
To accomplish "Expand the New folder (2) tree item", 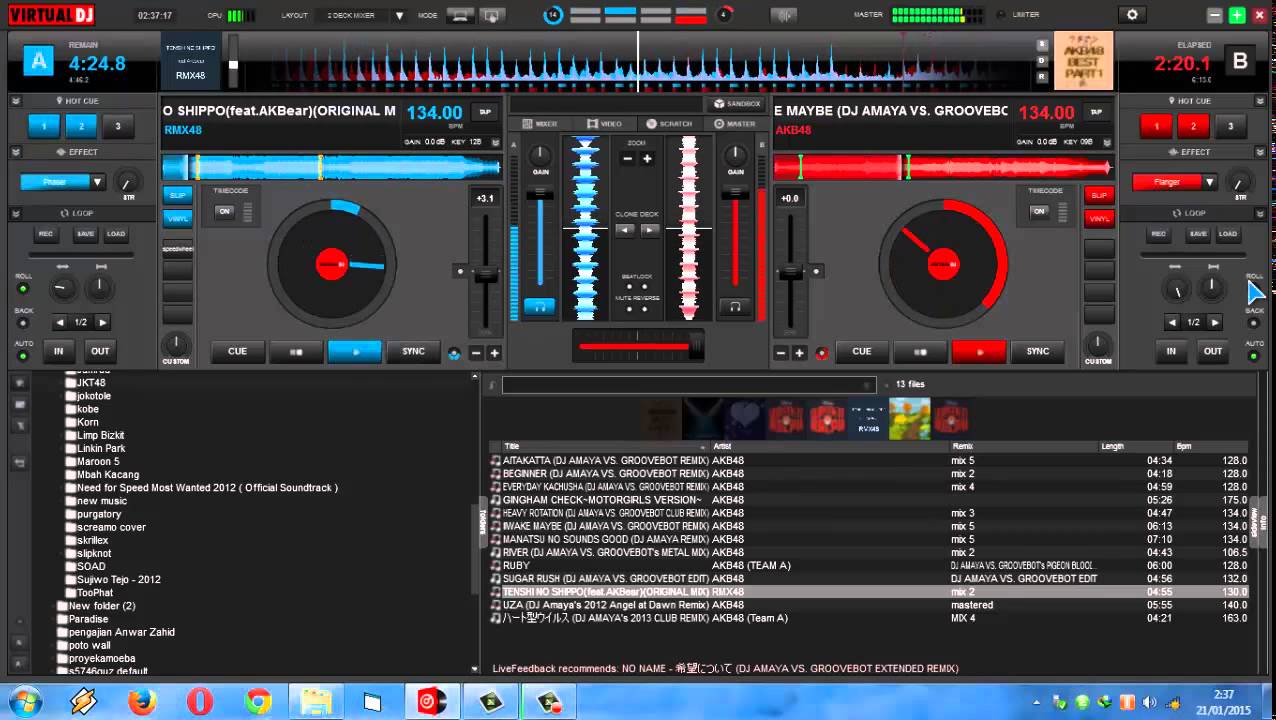I will coord(53,606).
